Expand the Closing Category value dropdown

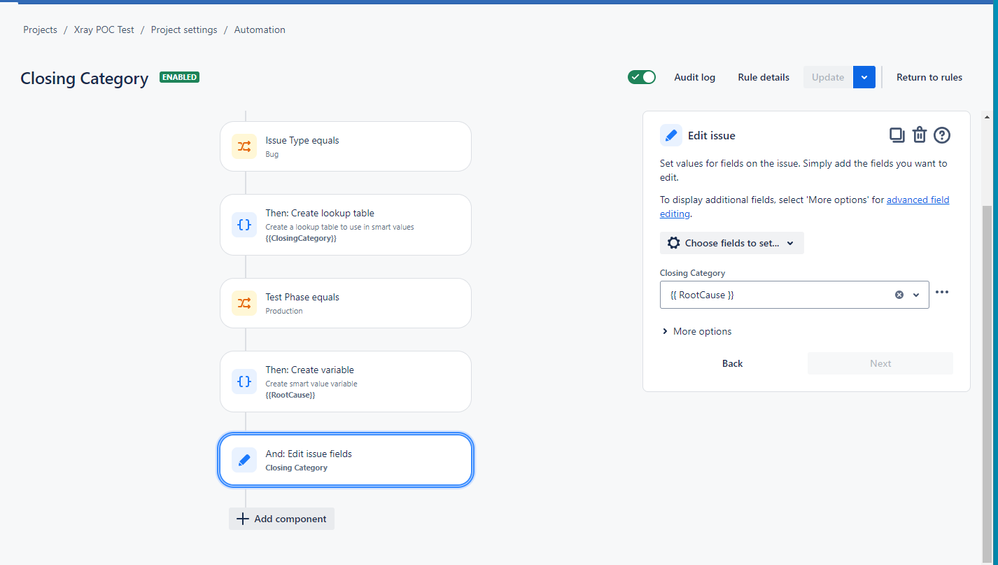(x=916, y=295)
